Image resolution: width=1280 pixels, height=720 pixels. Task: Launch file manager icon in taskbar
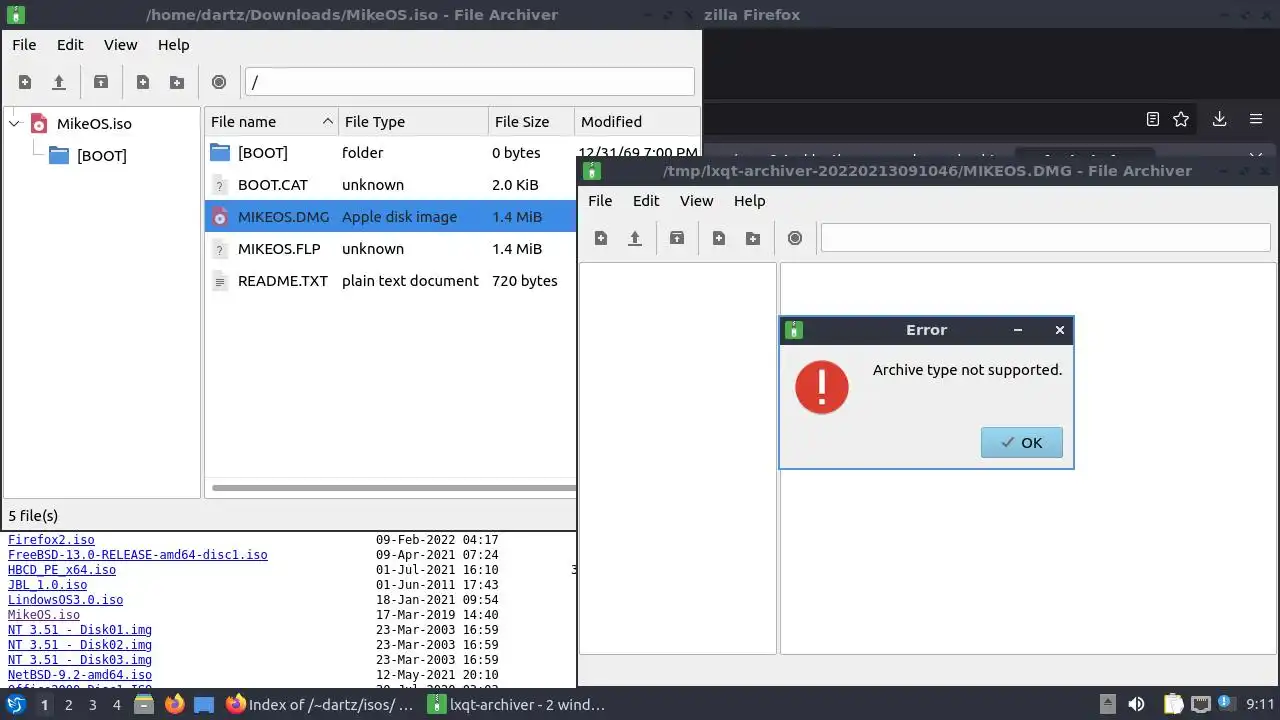(144, 705)
